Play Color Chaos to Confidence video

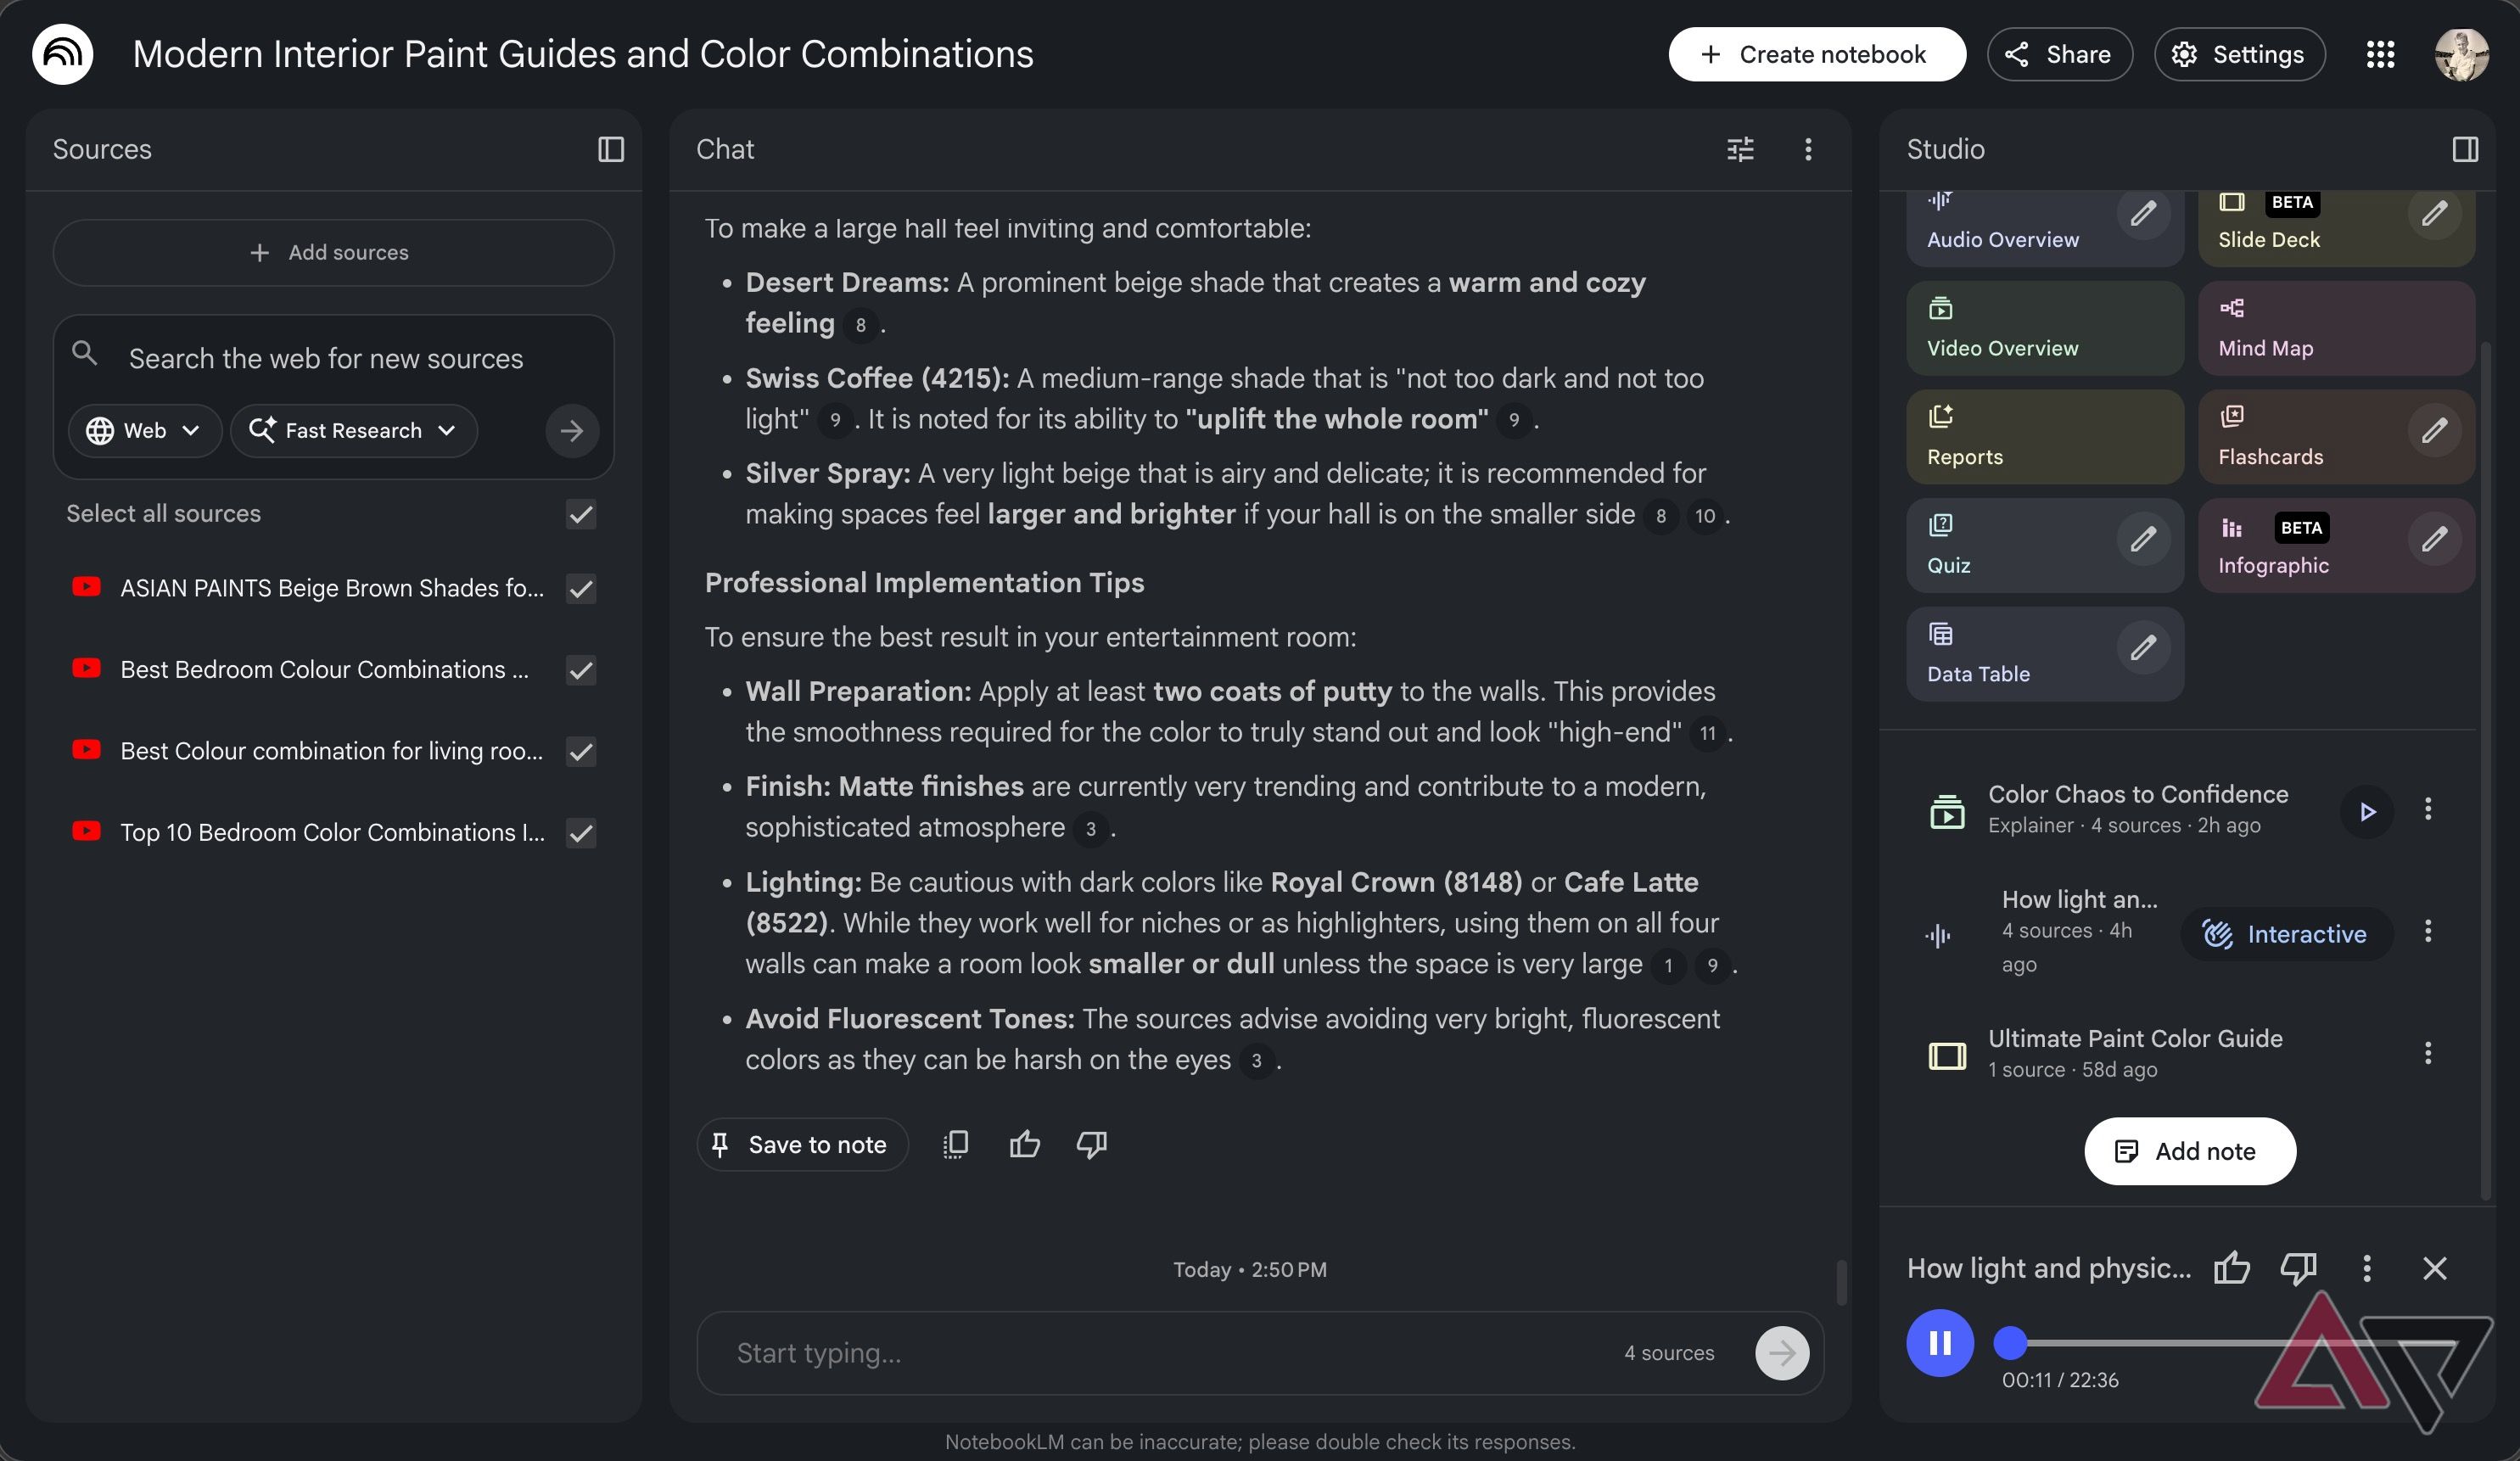(2367, 810)
